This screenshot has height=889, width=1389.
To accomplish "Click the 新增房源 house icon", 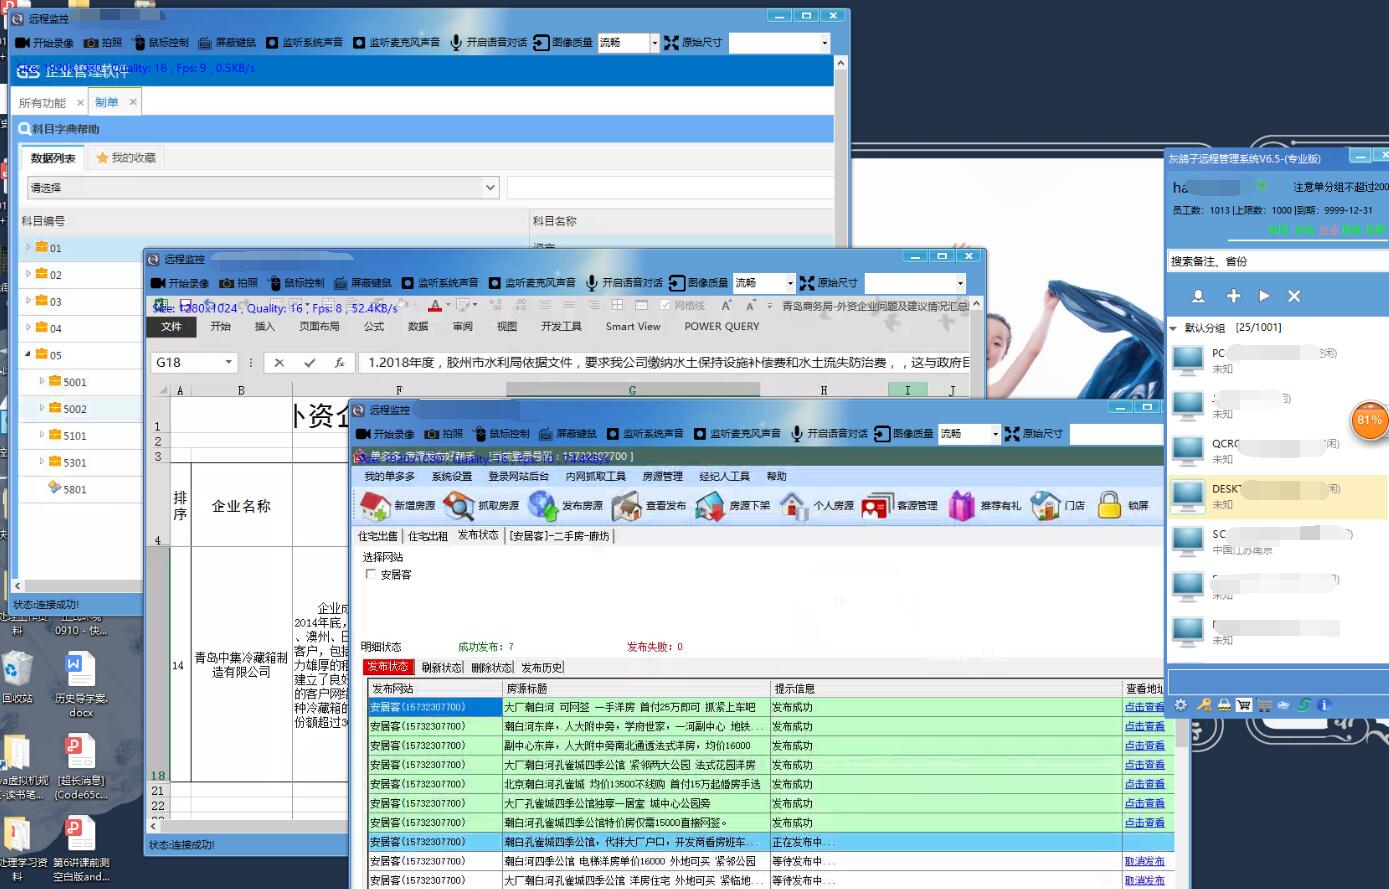I will (x=375, y=506).
